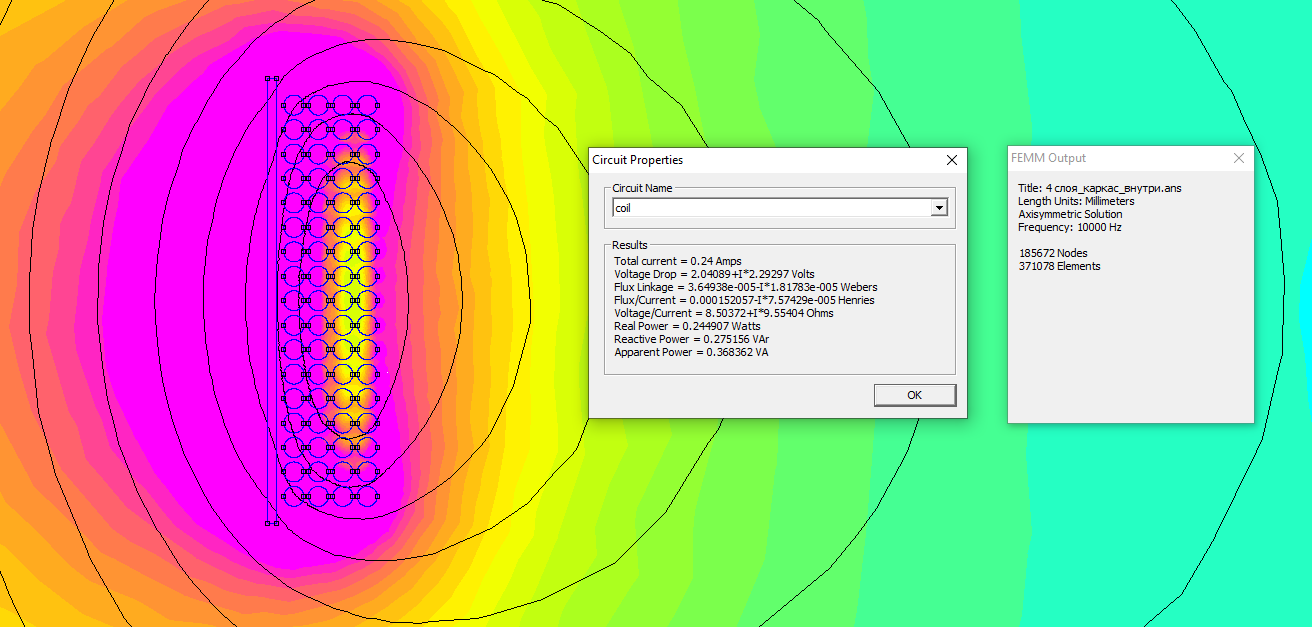Click 'Length Units: Millimeters' in FEMM Output
The height and width of the screenshot is (627, 1312).
1076,201
